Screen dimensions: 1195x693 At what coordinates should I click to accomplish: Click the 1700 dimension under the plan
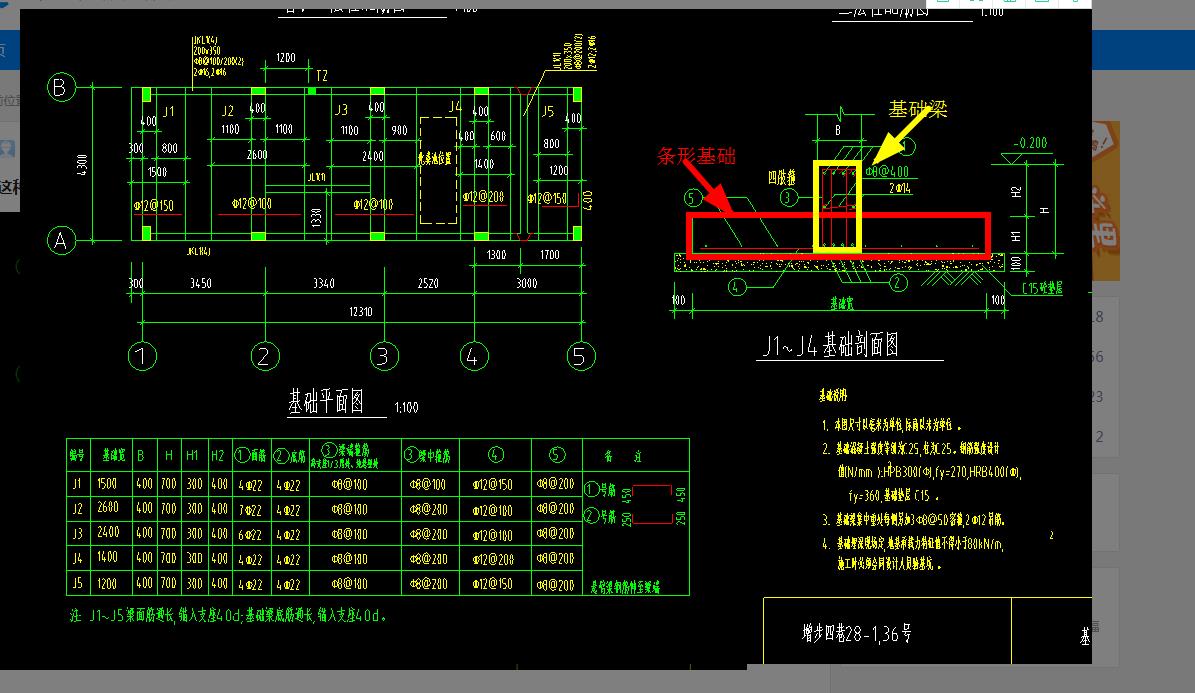[549, 255]
